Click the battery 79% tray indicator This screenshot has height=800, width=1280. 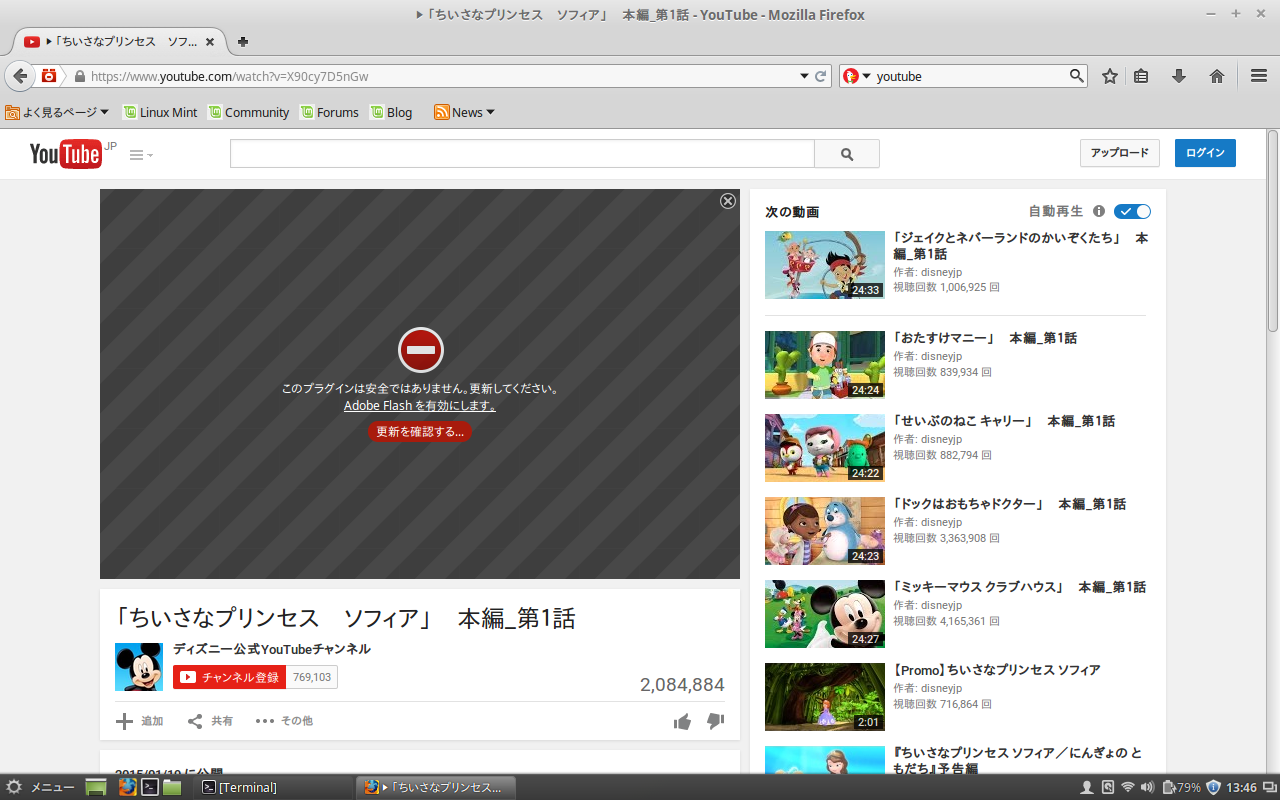1181,787
